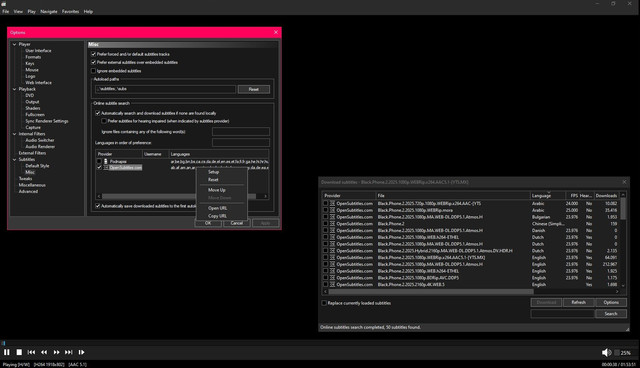The width and height of the screenshot is (640, 368).
Task: Collapse the Subtitles tree node
Action: tap(15, 160)
